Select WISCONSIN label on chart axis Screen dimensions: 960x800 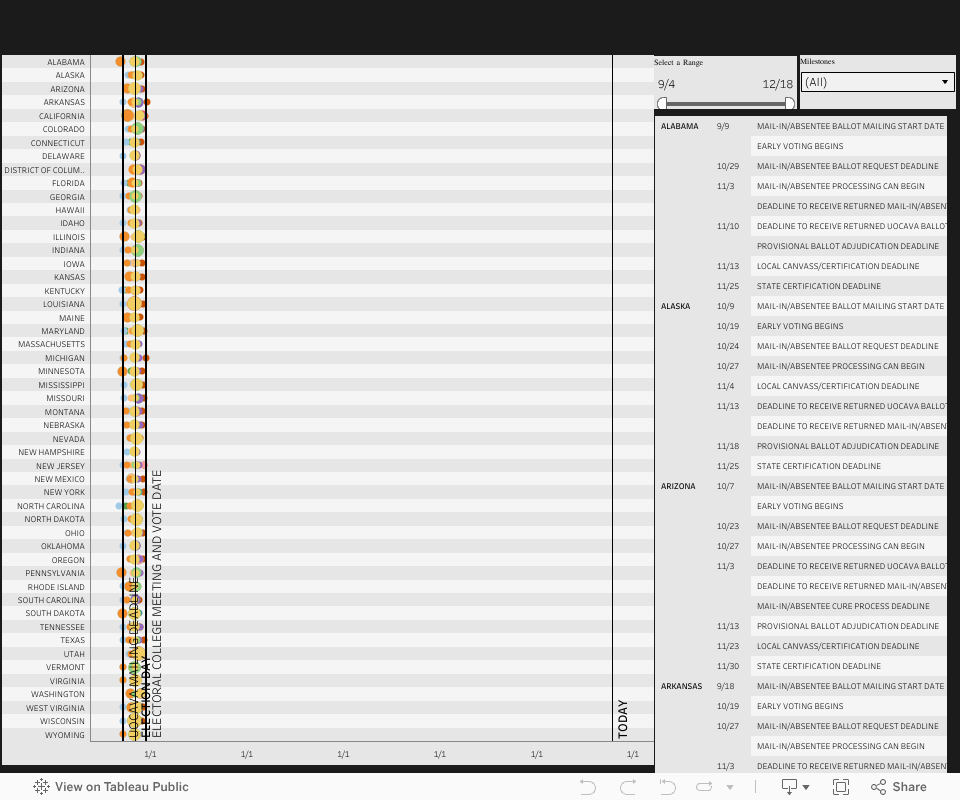62,721
